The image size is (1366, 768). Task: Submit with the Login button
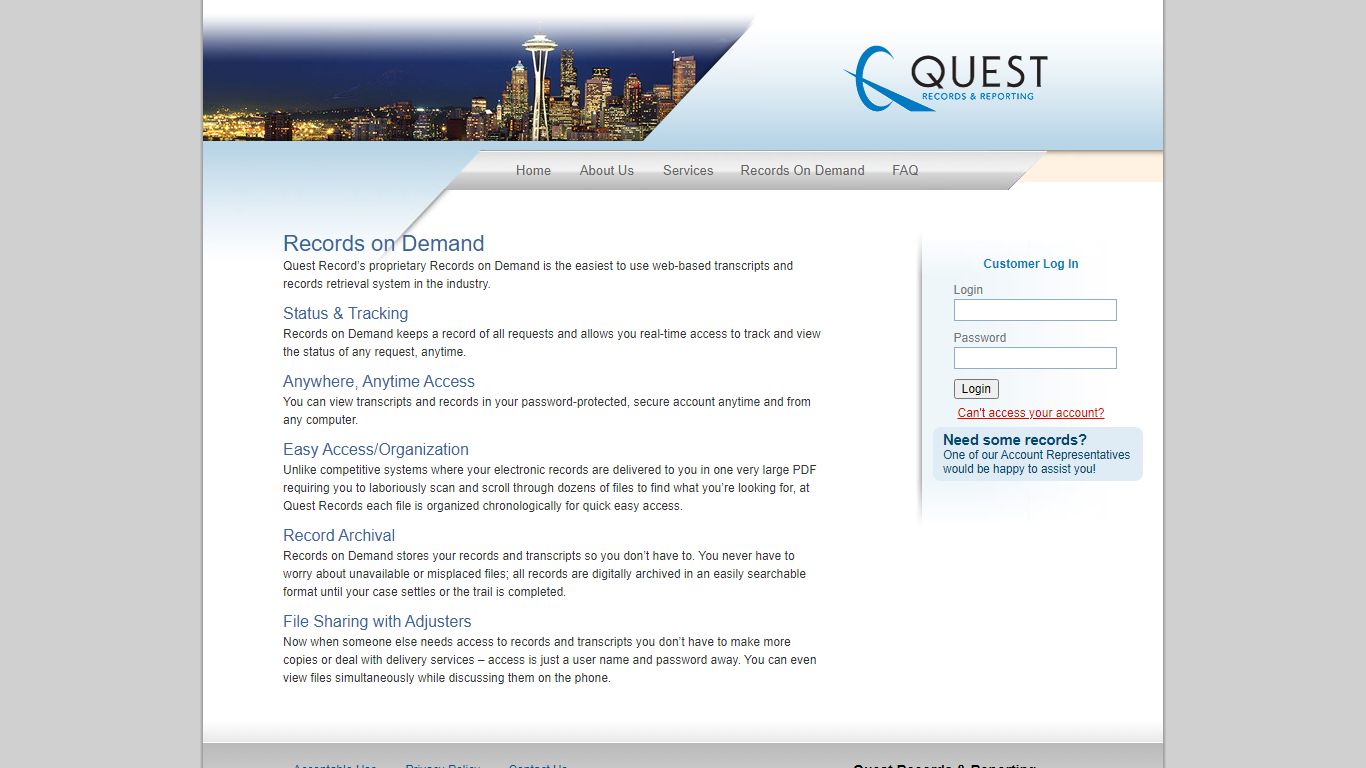click(976, 389)
